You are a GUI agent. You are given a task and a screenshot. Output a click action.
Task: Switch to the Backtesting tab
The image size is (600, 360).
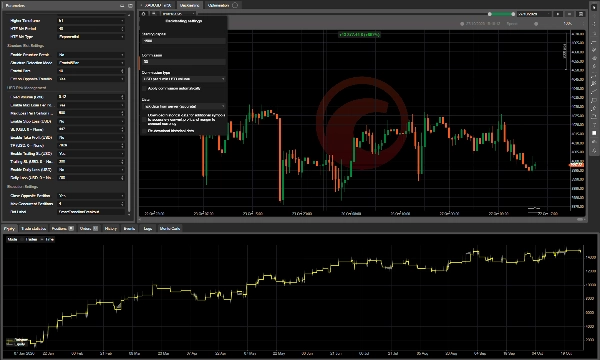189,5
